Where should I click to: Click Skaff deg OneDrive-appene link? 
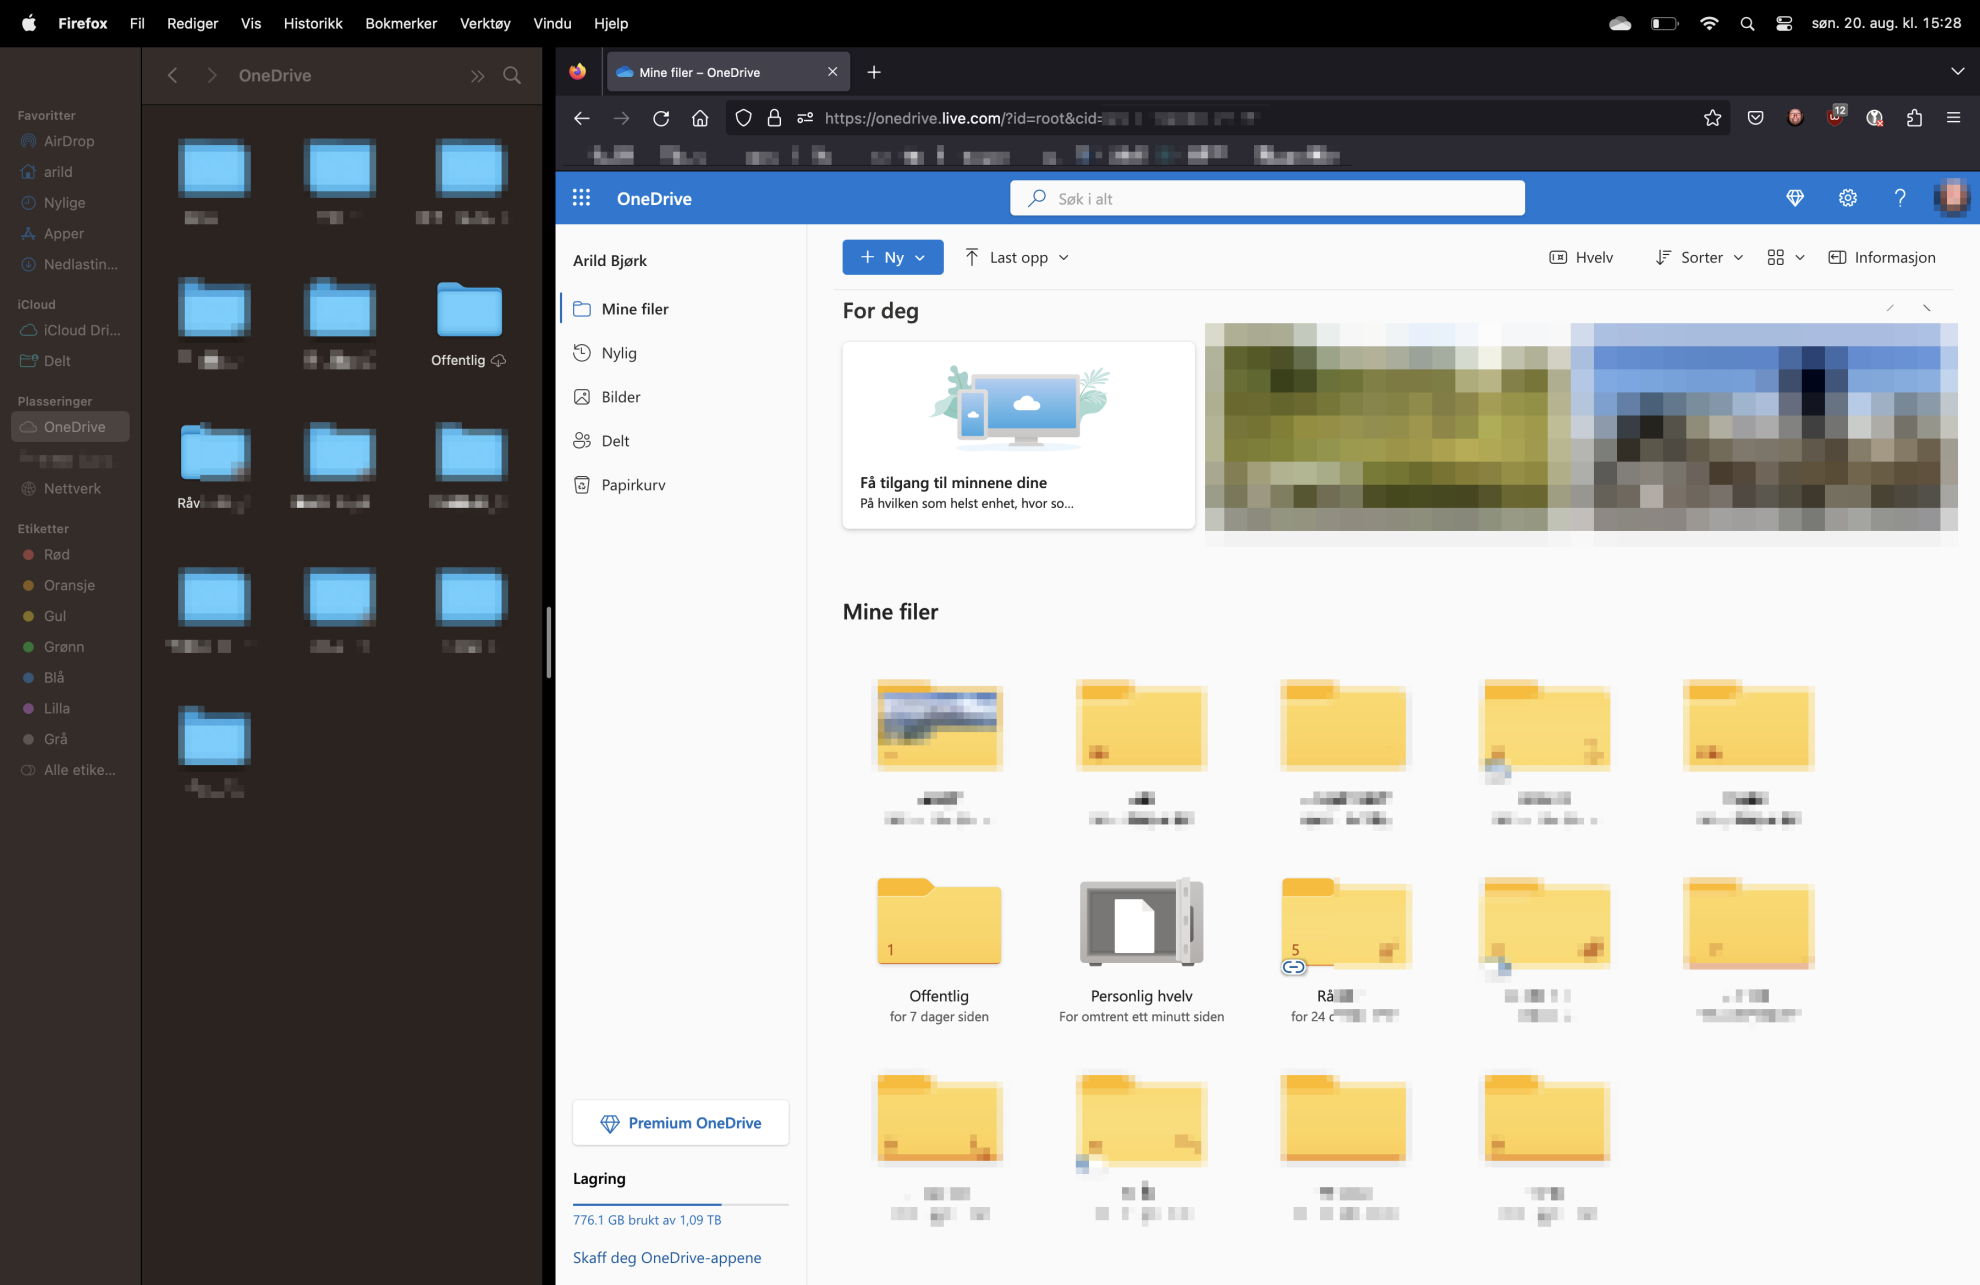click(x=666, y=1257)
